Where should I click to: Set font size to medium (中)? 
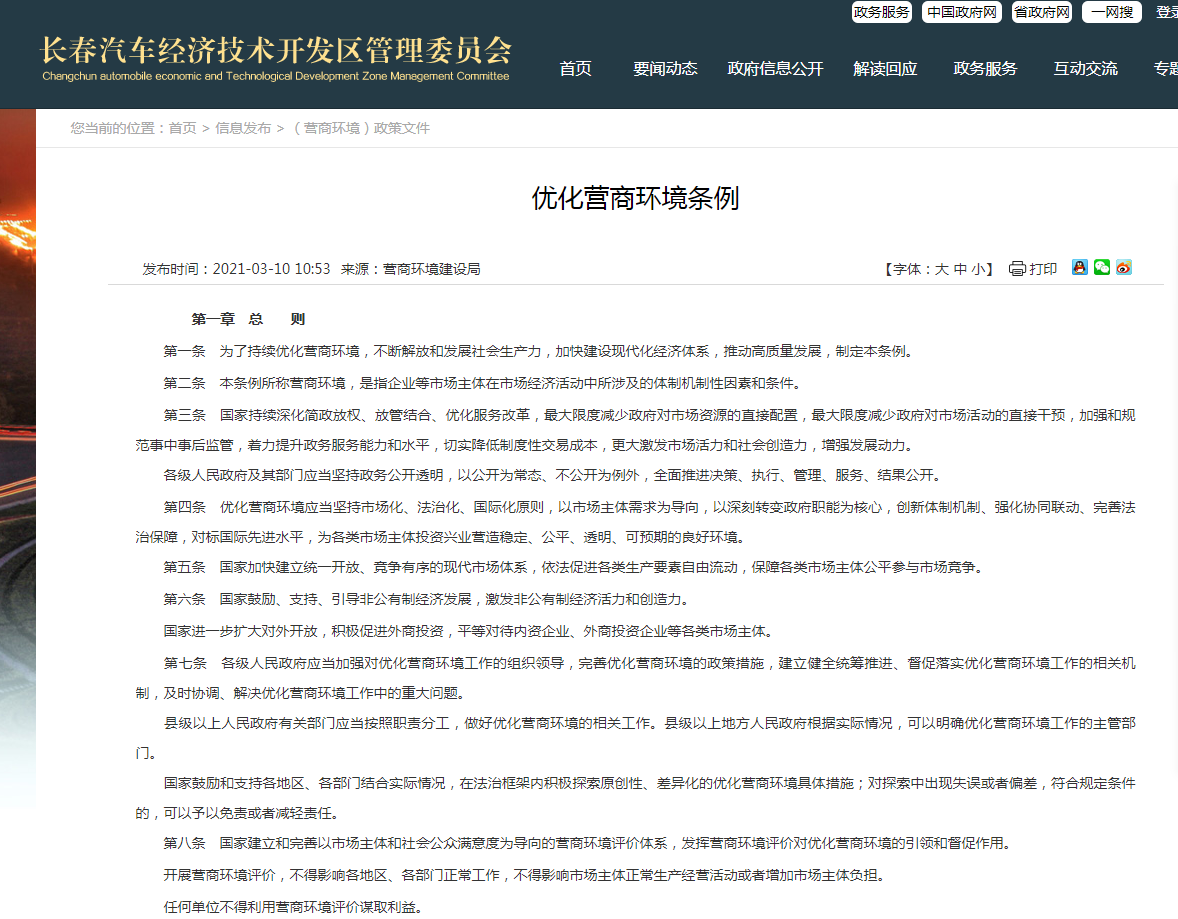[x=960, y=269]
